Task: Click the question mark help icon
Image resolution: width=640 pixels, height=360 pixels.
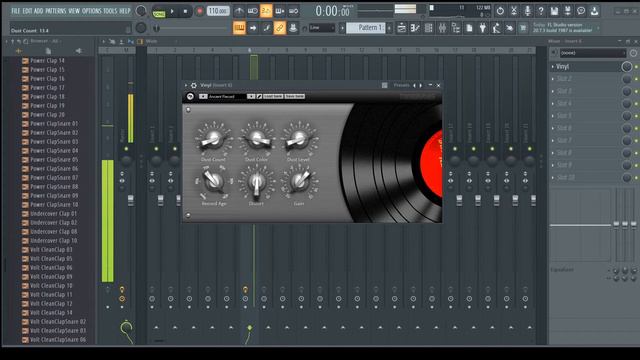Action: click(x=541, y=11)
